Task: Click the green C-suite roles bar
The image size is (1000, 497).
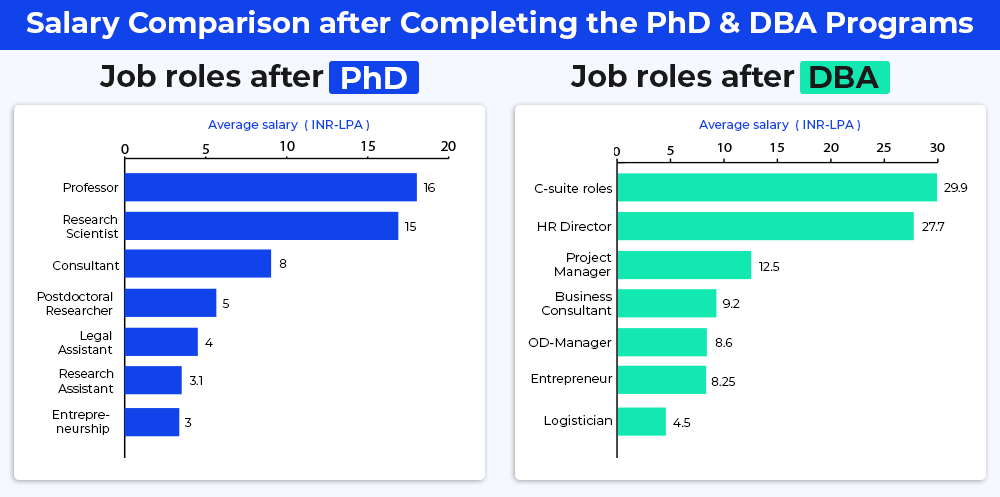Action: tap(776, 187)
